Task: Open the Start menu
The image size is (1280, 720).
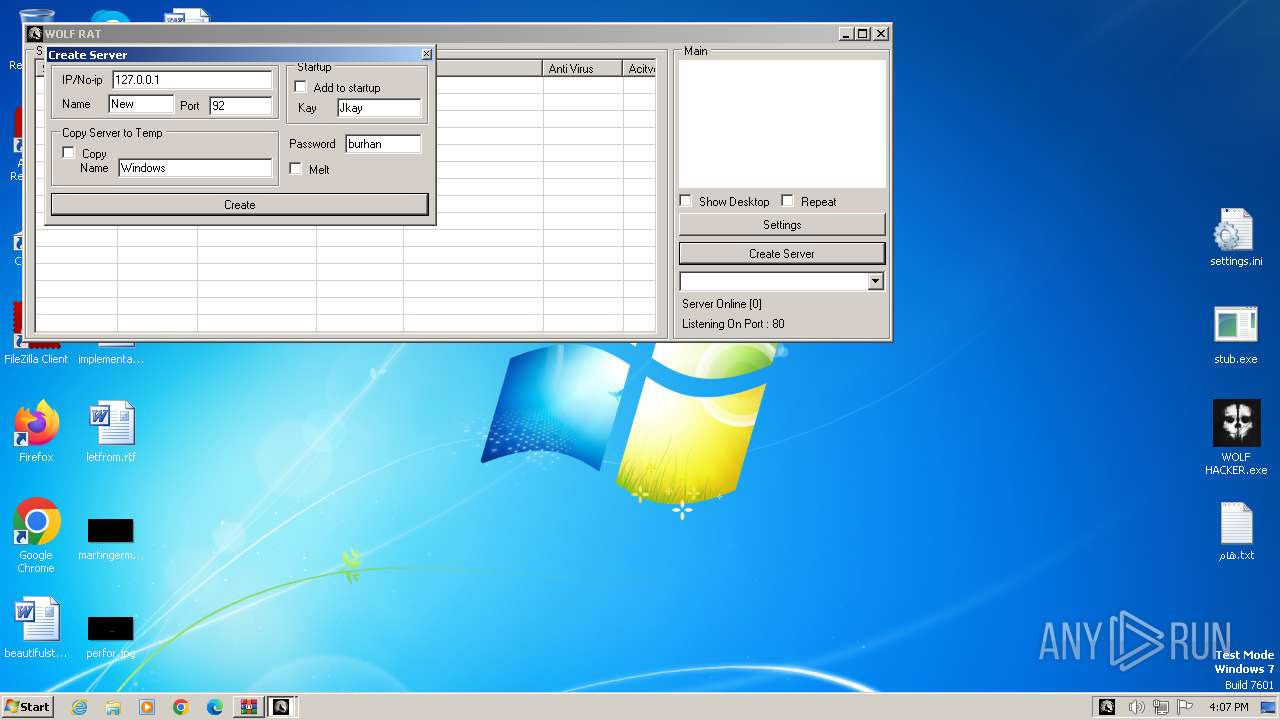Action: [x=28, y=706]
